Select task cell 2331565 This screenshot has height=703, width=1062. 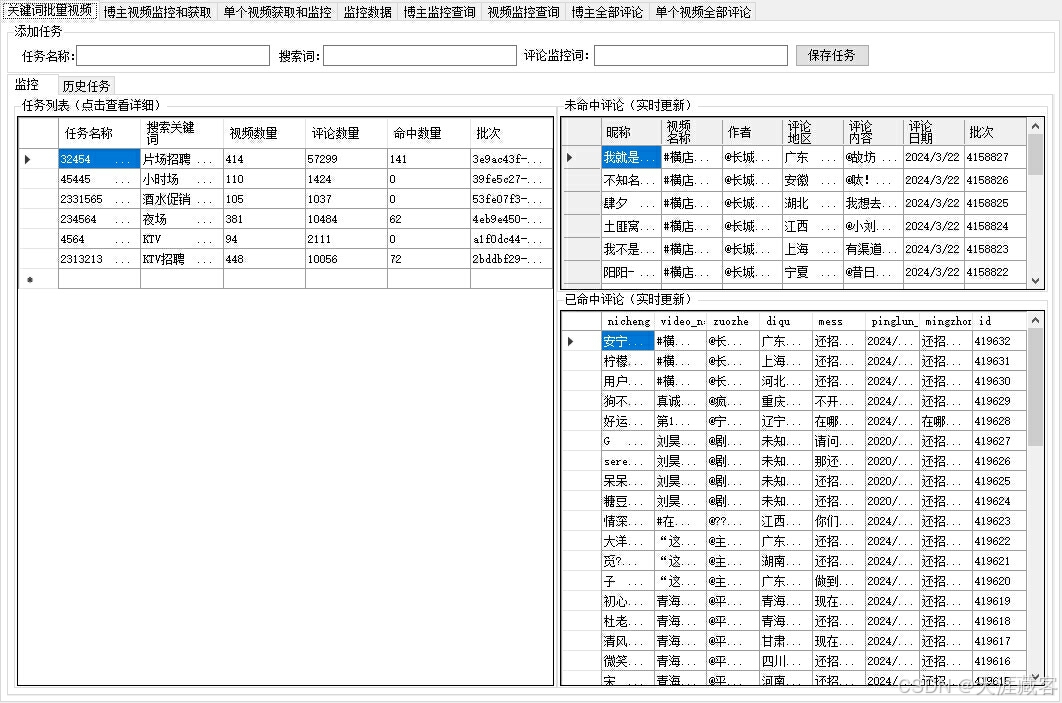coord(100,199)
